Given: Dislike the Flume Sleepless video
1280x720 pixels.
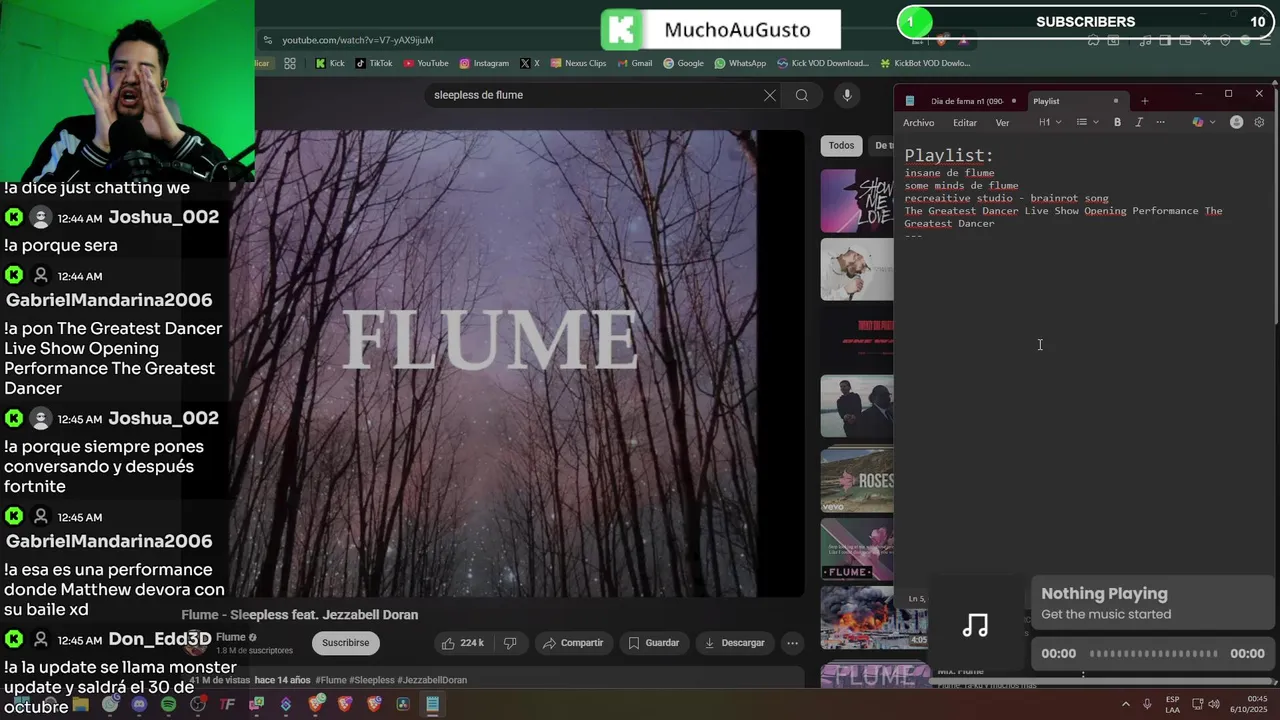Looking at the screenshot, I should (x=510, y=643).
